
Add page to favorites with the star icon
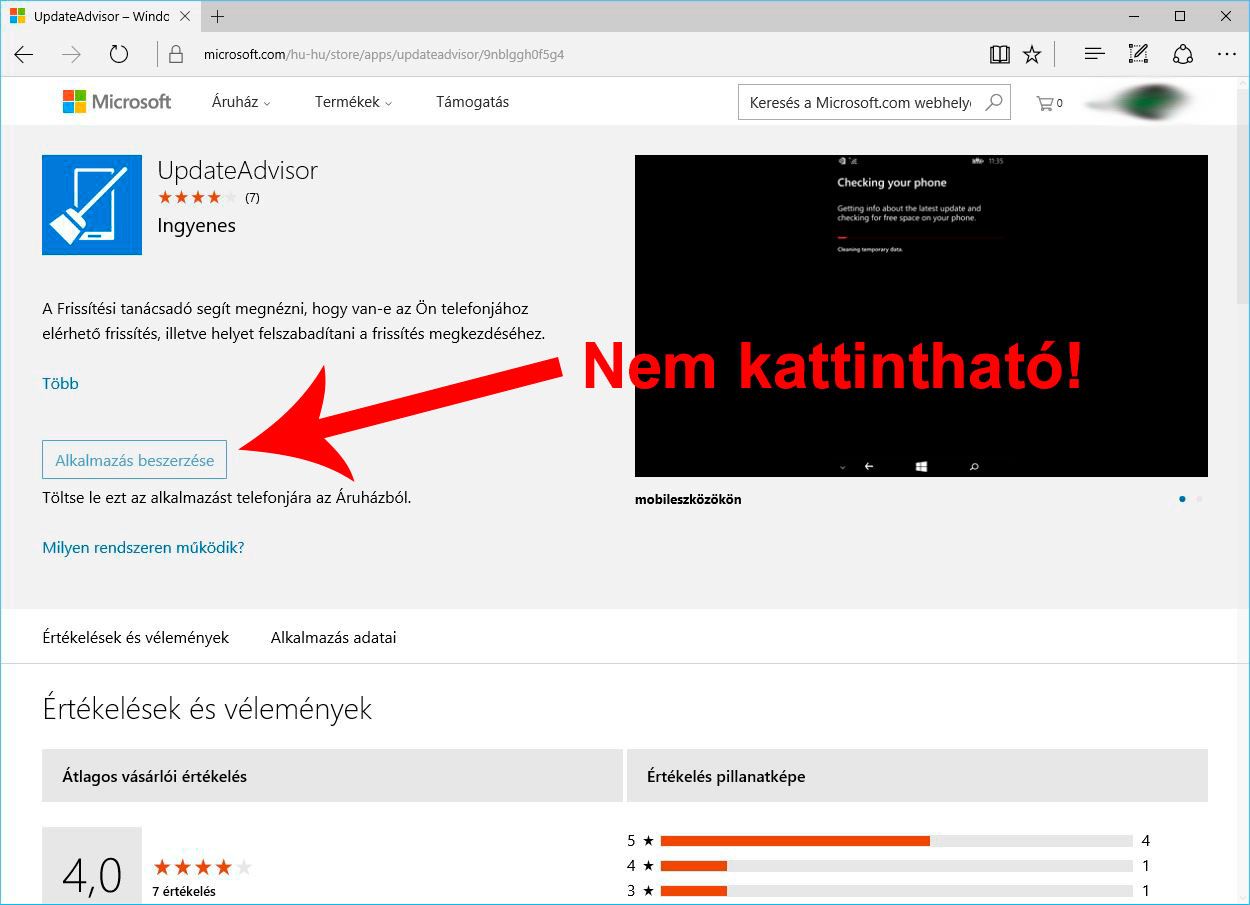(x=1032, y=55)
